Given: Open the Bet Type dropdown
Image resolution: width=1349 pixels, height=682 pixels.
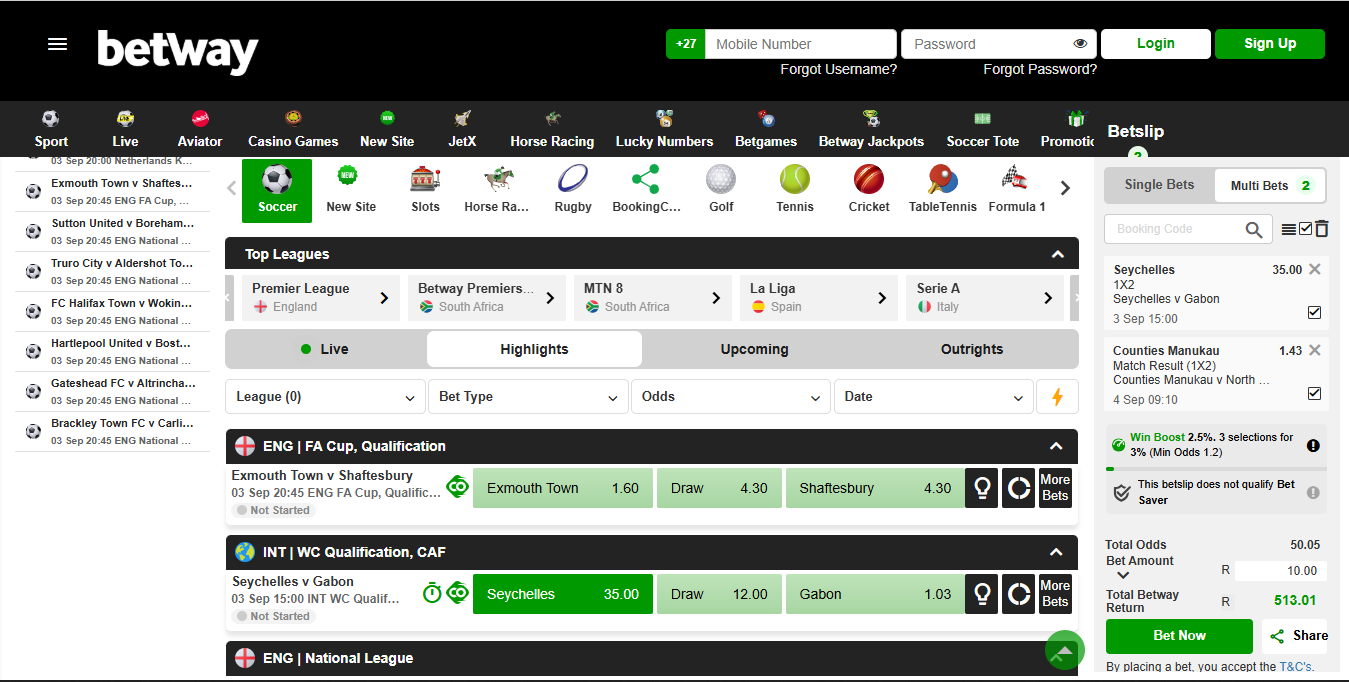Looking at the screenshot, I should coord(528,396).
